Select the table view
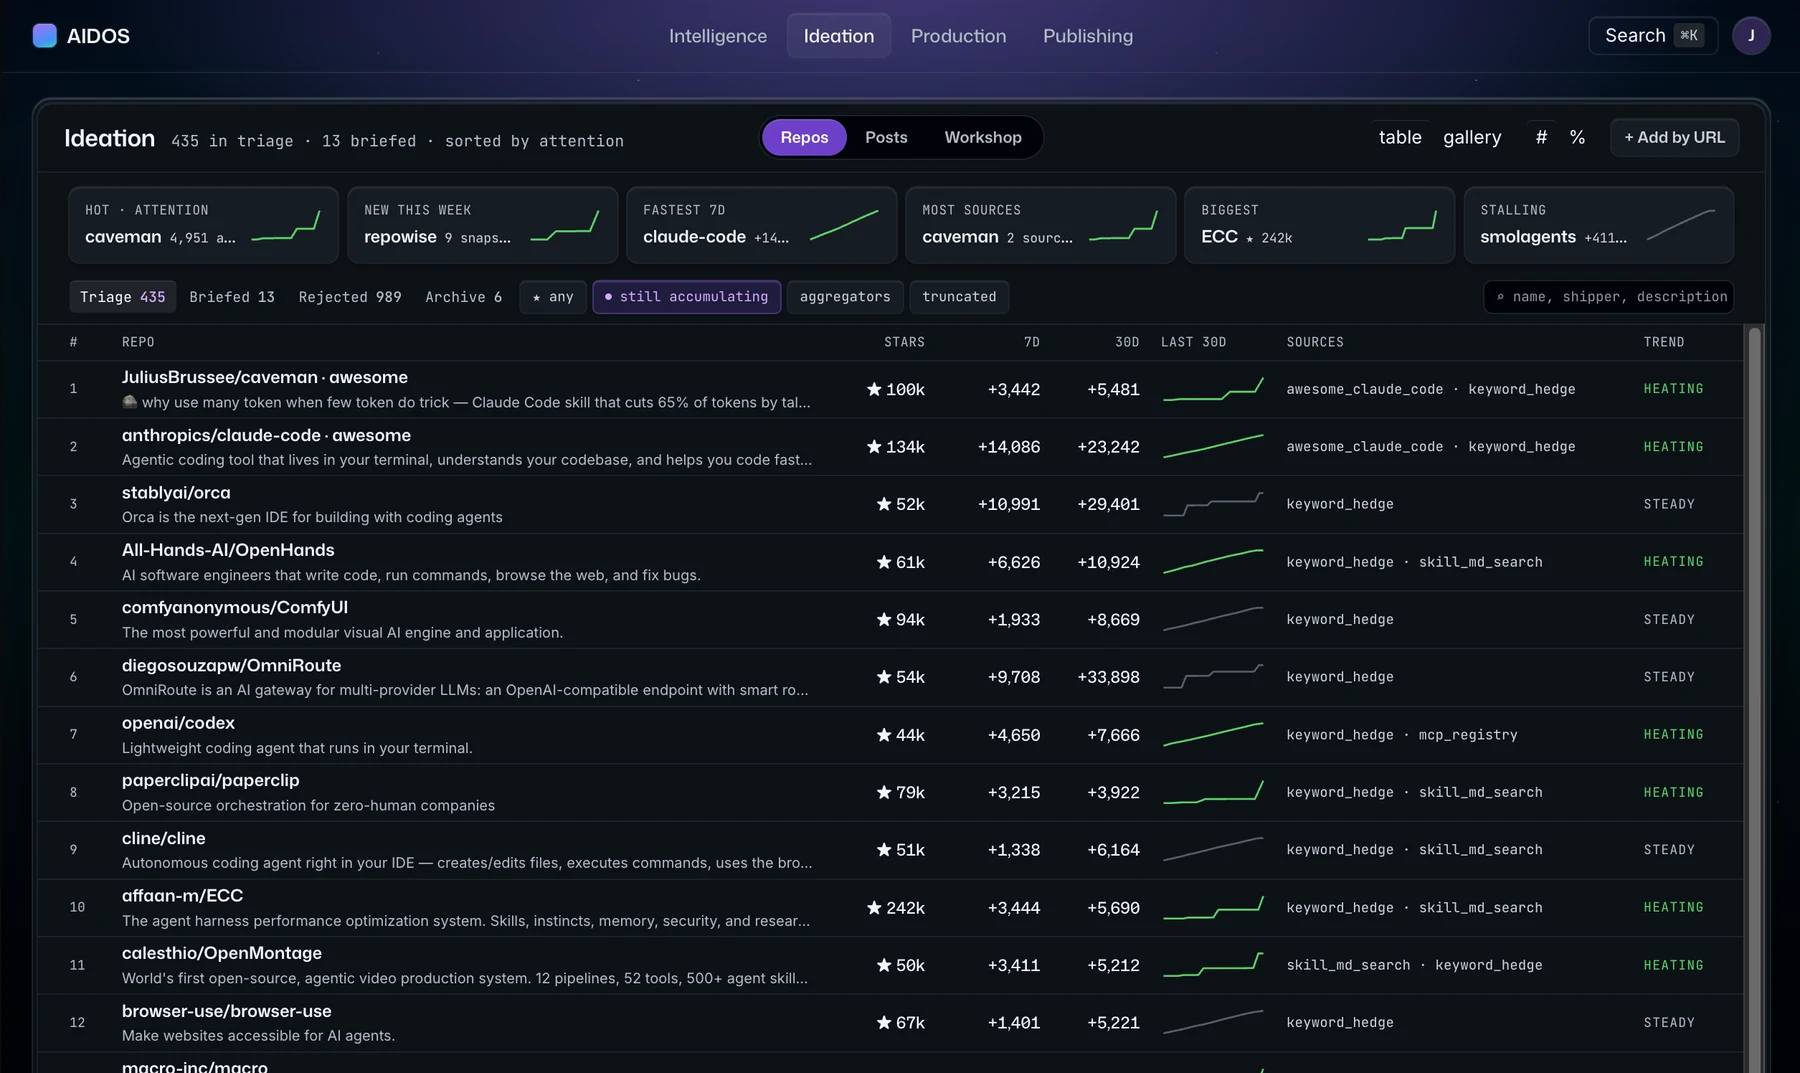 (x=1400, y=137)
